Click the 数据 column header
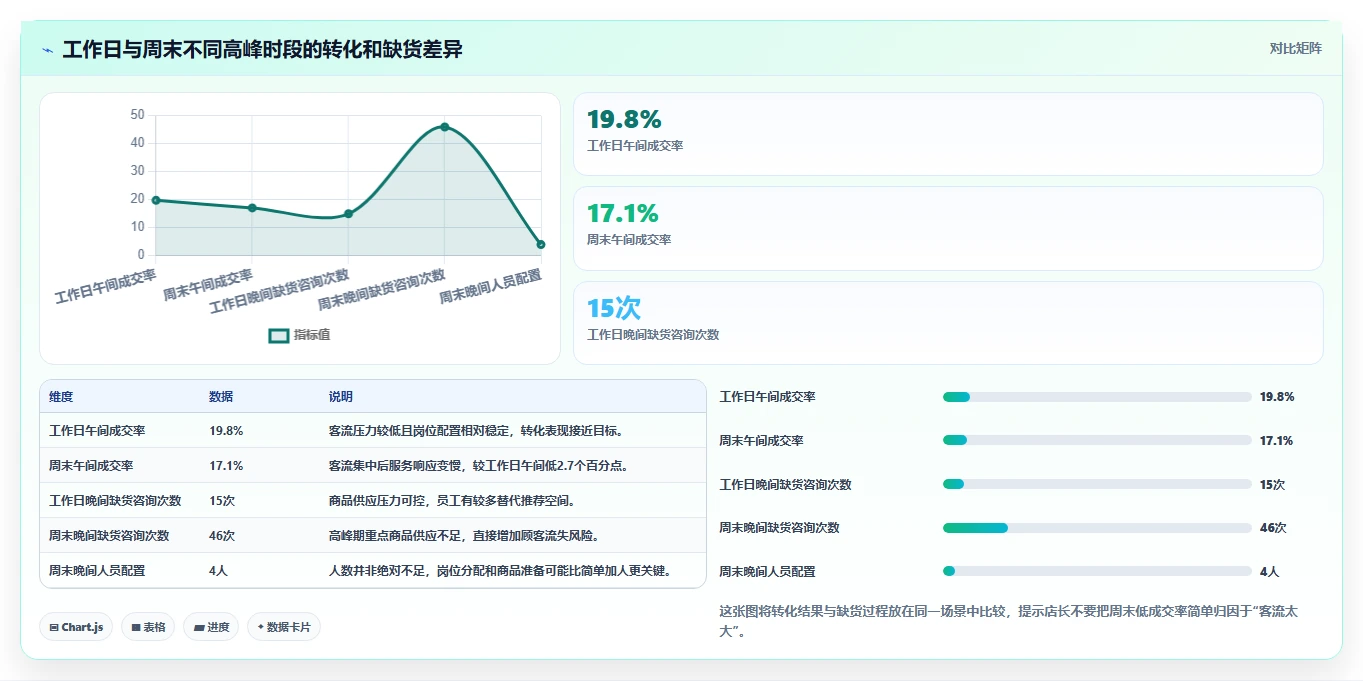 221,397
